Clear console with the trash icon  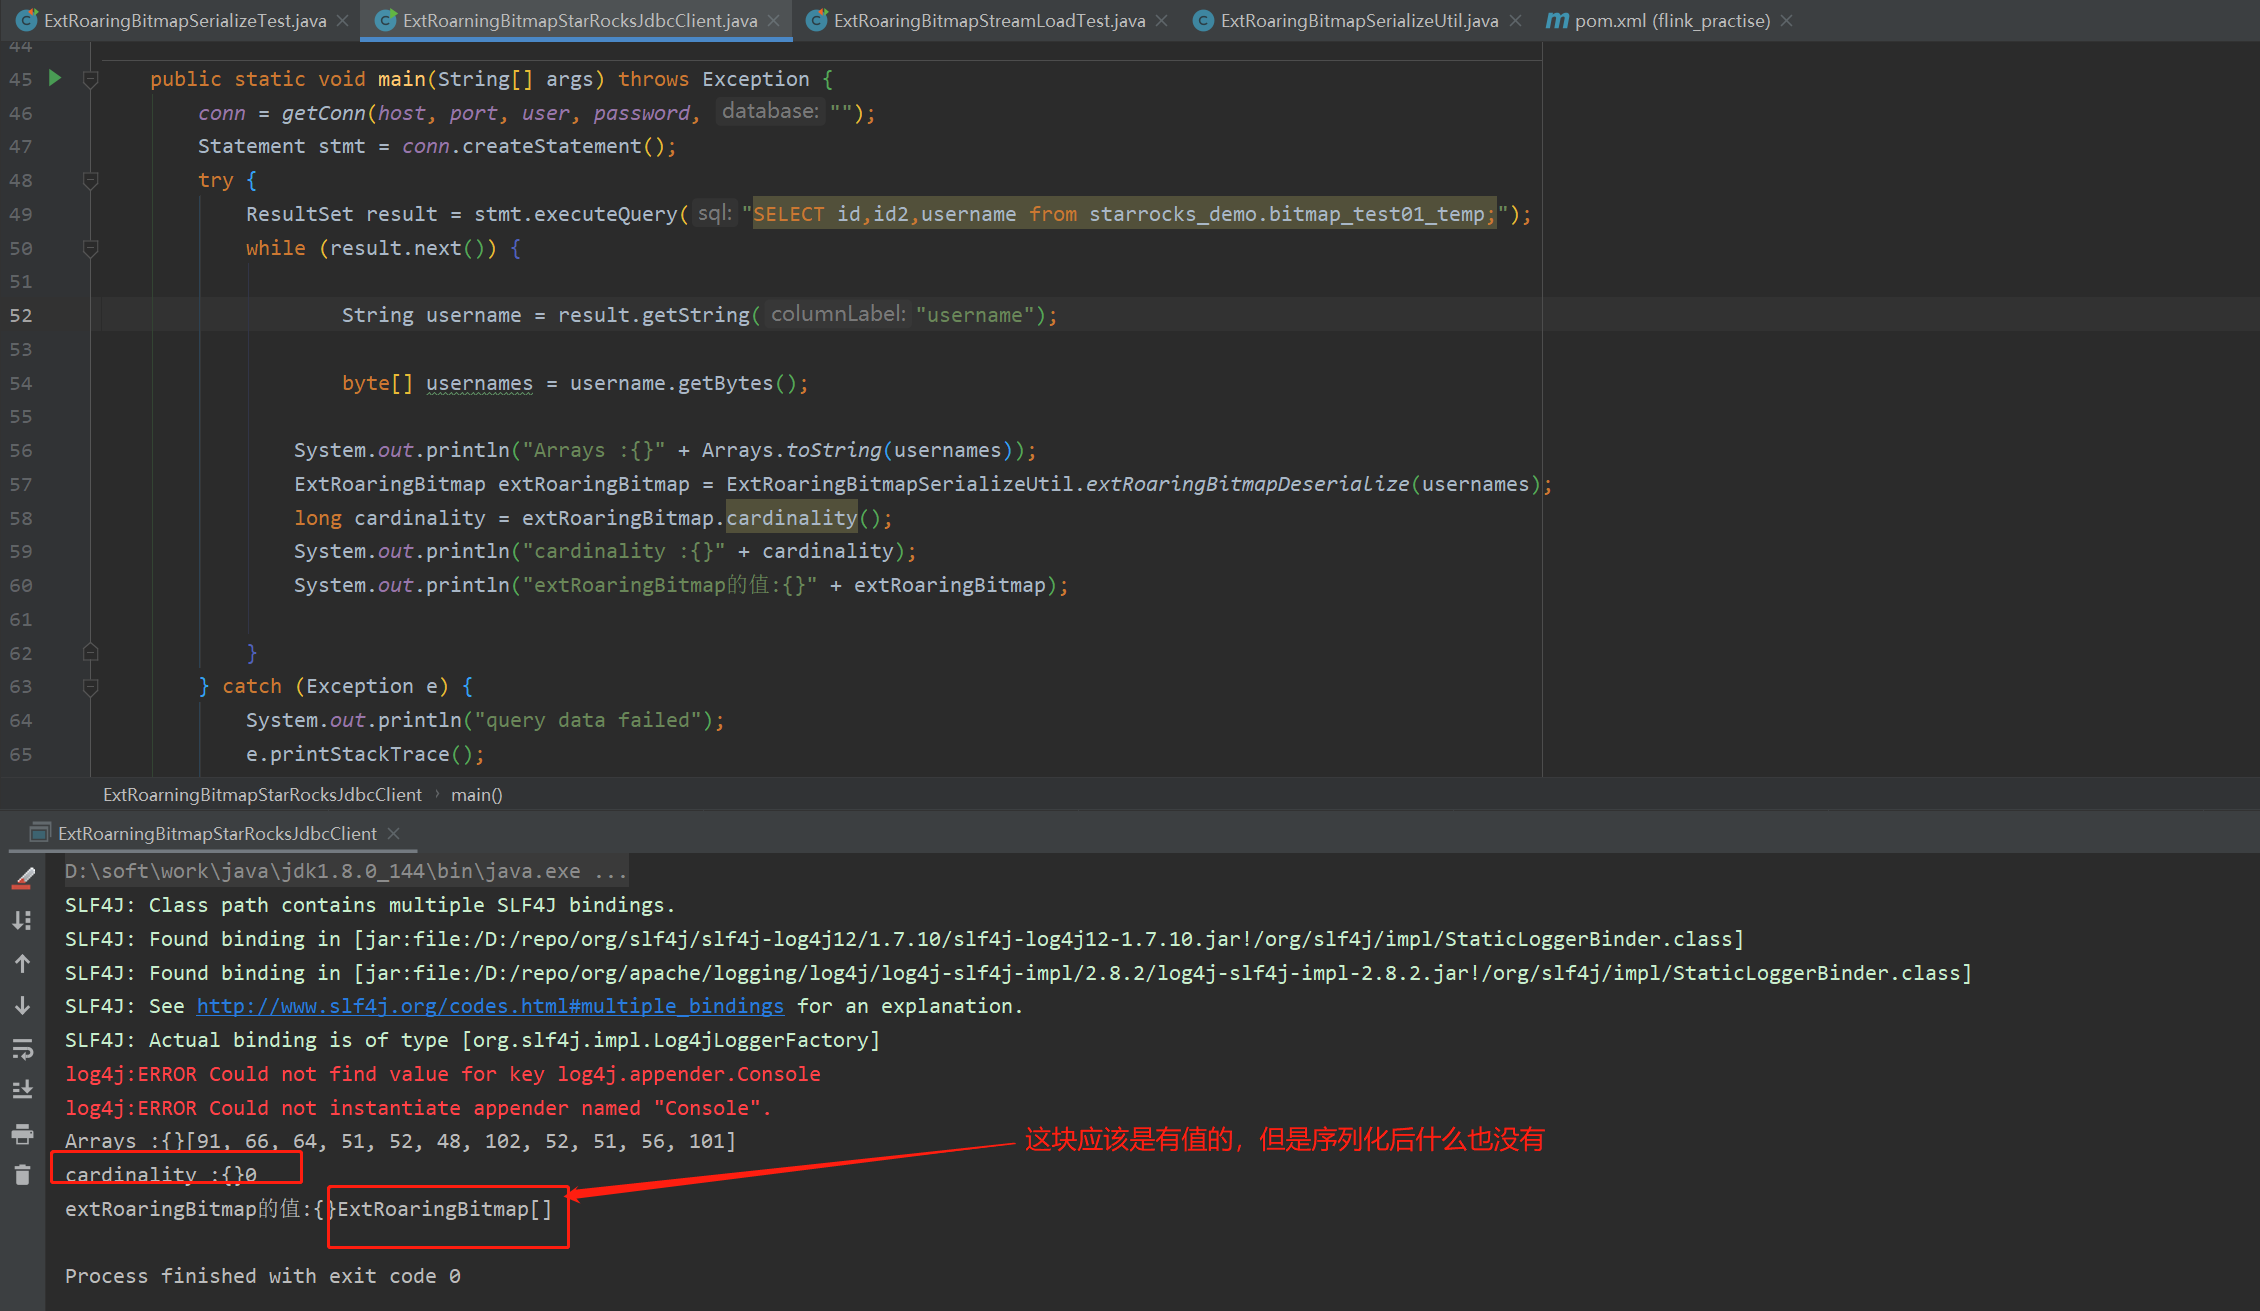click(22, 1175)
